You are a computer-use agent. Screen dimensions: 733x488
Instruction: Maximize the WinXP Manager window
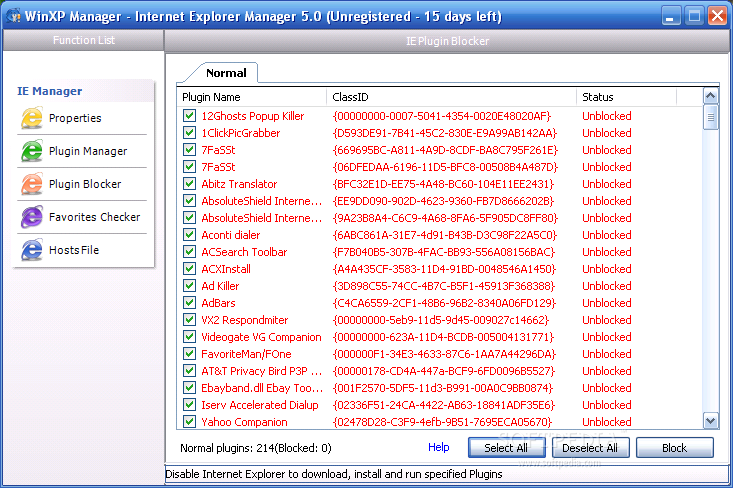point(694,16)
